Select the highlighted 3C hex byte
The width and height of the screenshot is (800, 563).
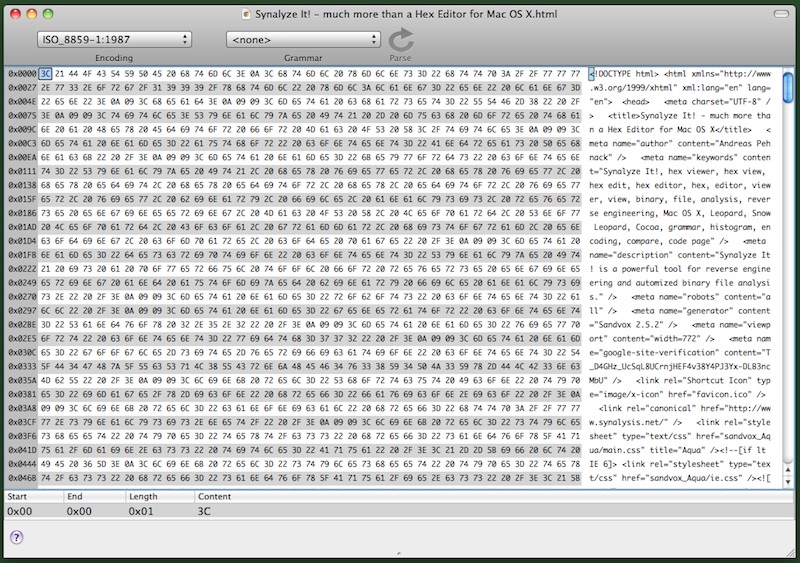coord(46,74)
